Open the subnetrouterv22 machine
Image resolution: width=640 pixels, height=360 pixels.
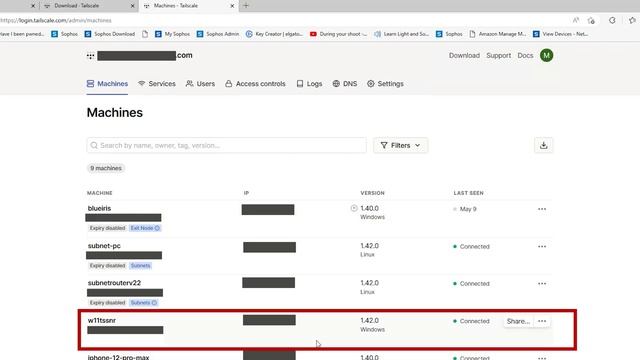(114, 283)
